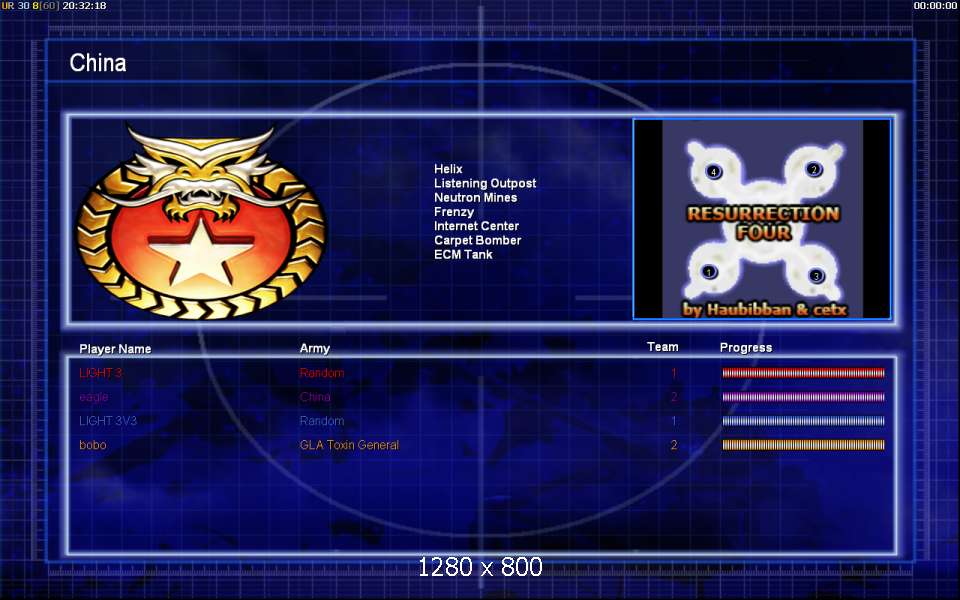
Task: Select start position marker 3 on map
Action: [x=816, y=276]
